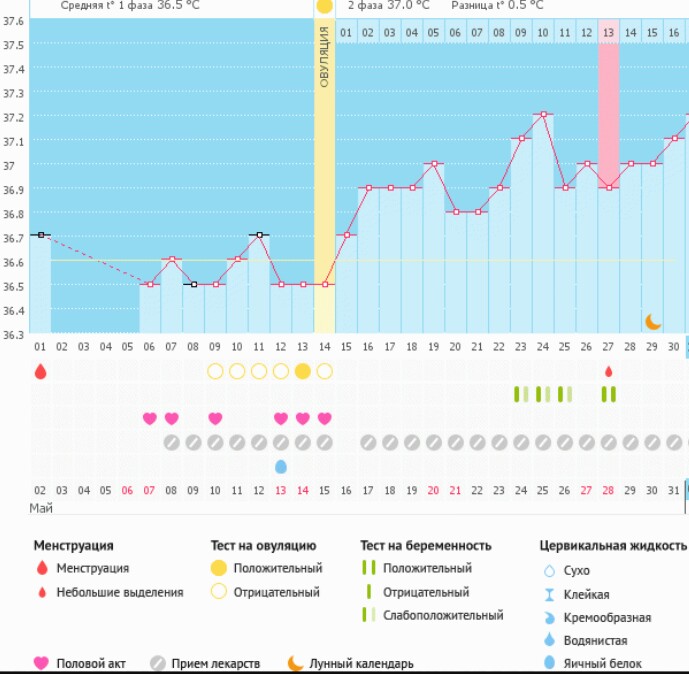Click the pink highlighted phase day 13 header
689x674 pixels.
608,33
